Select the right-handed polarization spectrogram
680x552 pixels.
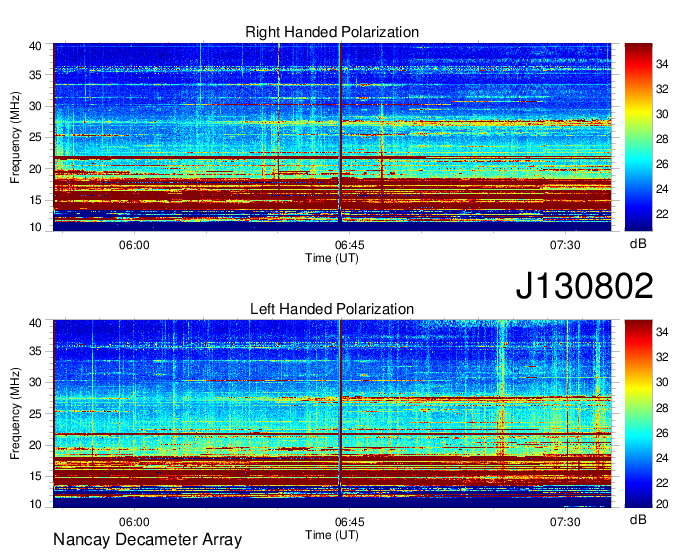click(x=332, y=137)
